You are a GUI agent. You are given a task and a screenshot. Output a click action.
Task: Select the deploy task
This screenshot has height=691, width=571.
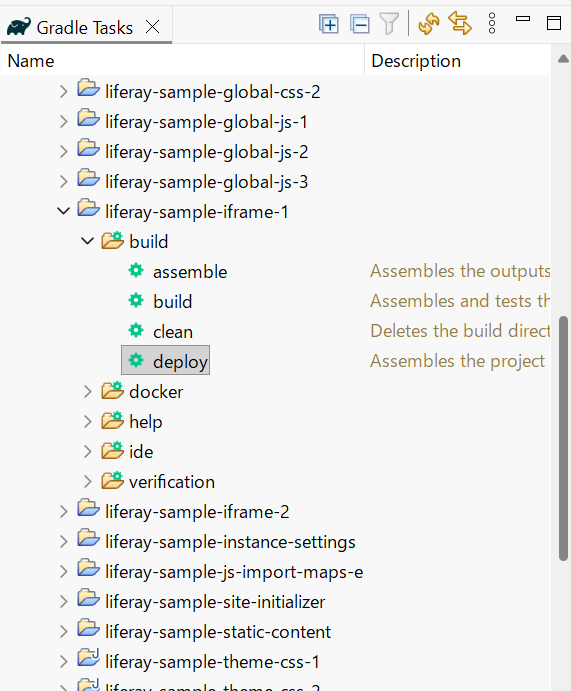(x=166, y=360)
